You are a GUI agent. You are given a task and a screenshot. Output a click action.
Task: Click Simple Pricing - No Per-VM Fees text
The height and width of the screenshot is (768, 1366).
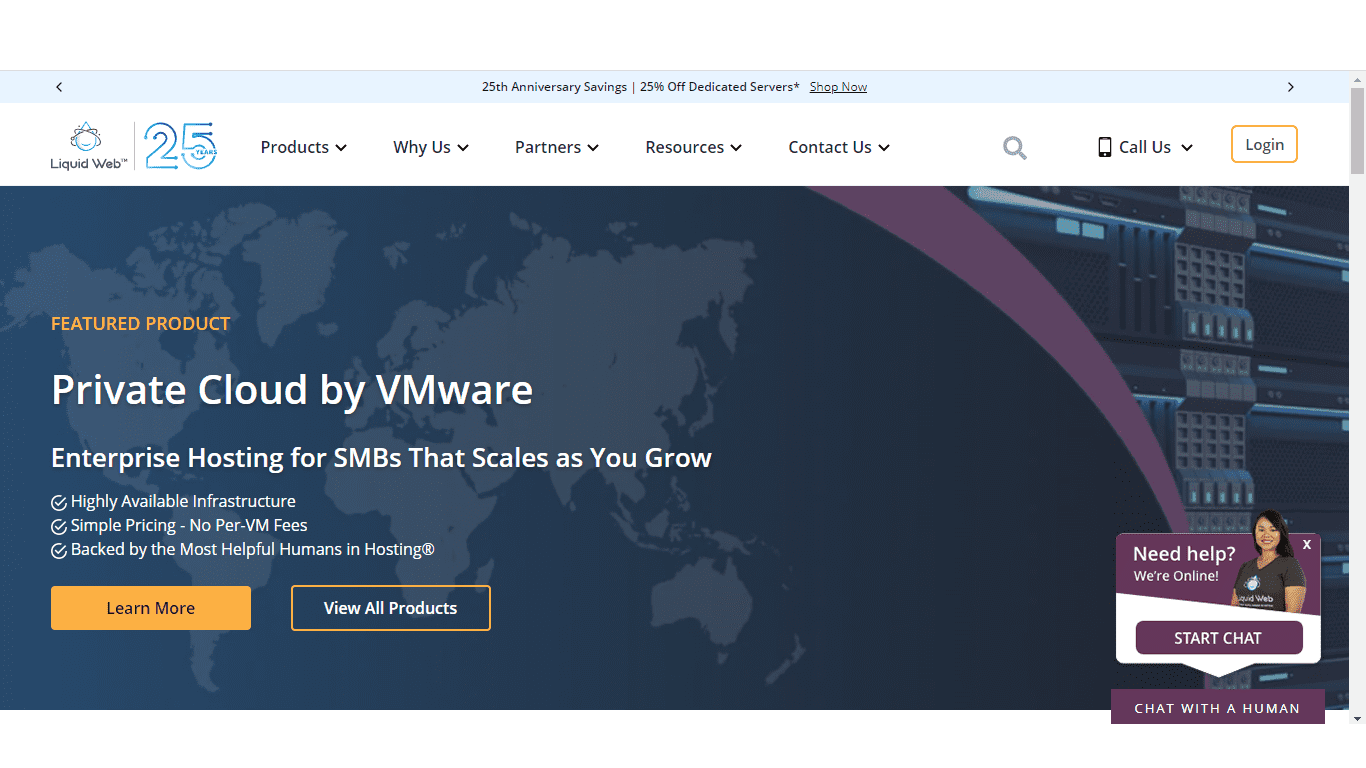click(x=189, y=526)
